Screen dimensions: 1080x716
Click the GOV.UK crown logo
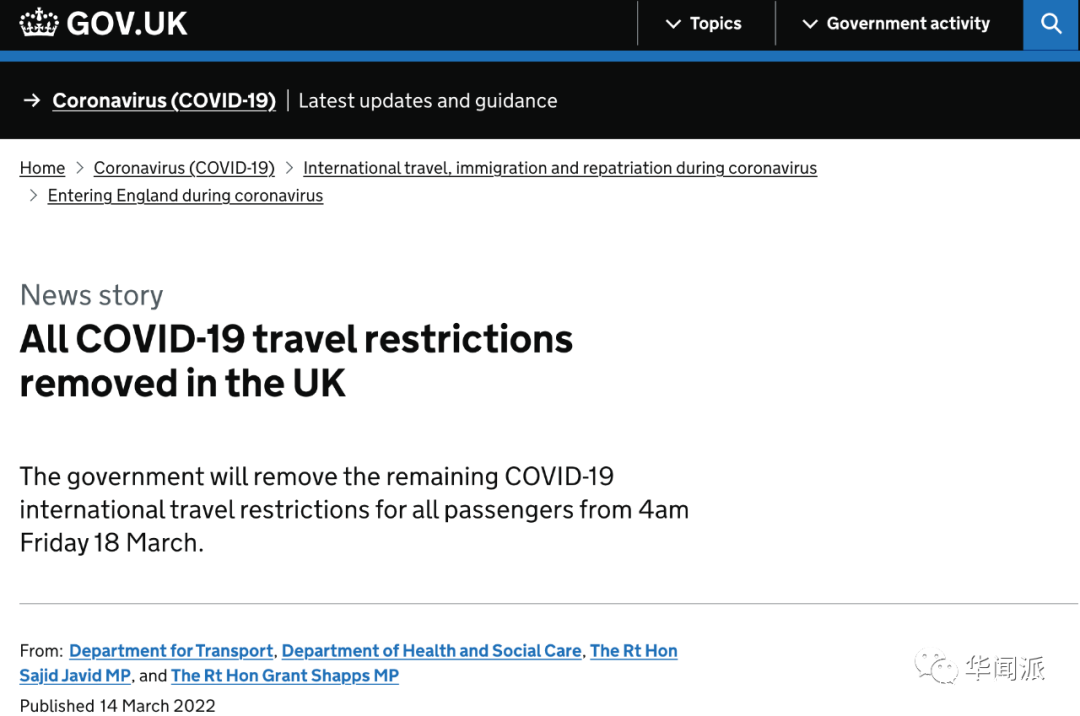point(39,23)
